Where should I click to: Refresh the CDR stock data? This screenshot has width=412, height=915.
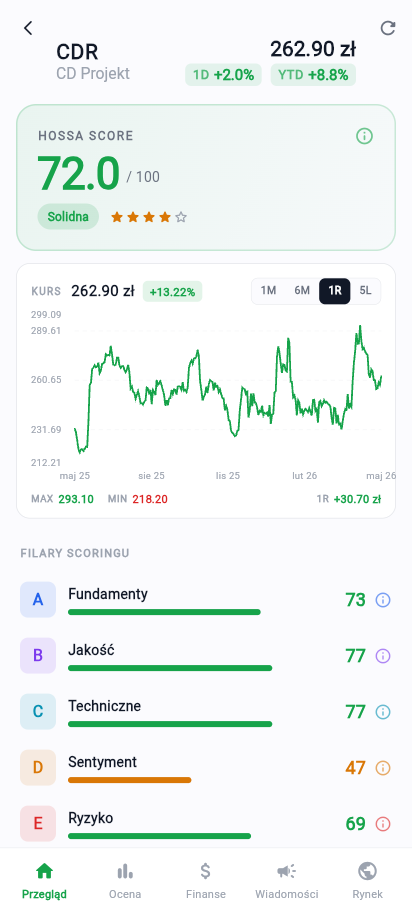click(387, 28)
